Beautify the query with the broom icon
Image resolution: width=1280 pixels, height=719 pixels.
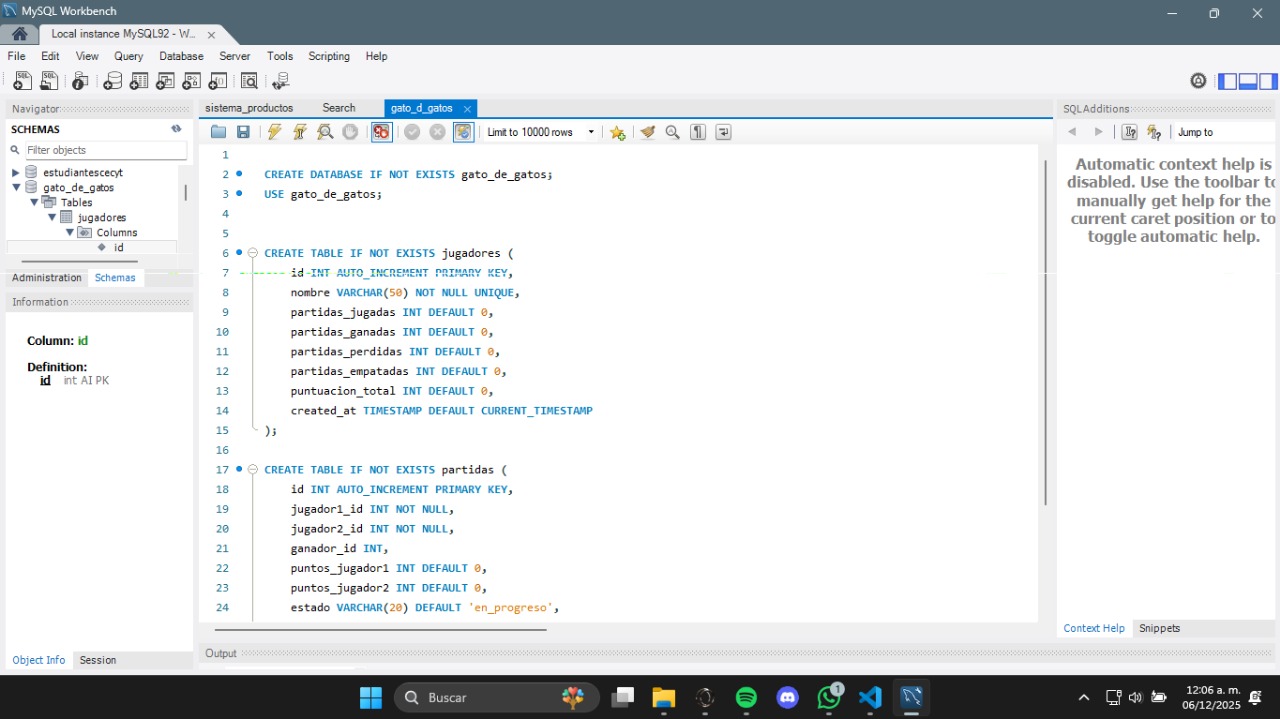click(x=647, y=132)
